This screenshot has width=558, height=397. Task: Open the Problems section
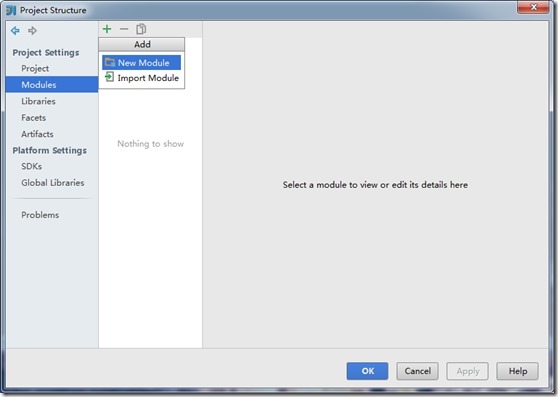click(x=40, y=215)
